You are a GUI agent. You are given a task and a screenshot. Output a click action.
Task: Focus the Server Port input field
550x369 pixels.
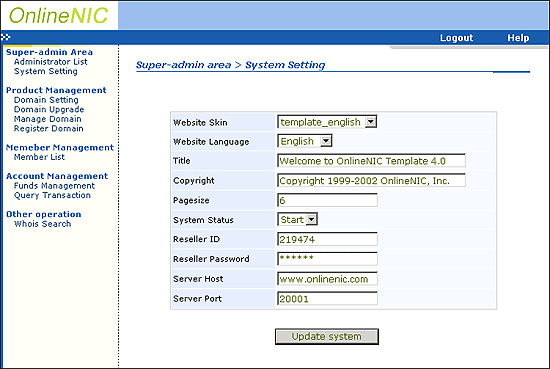click(x=327, y=298)
